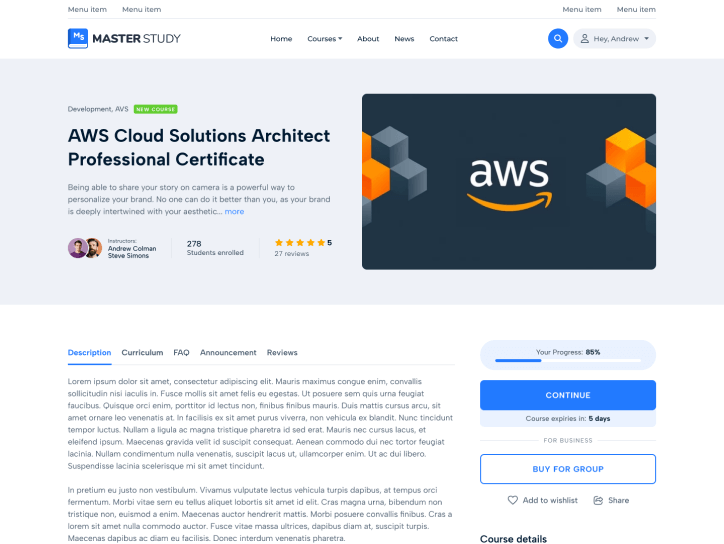Click the Buy for Group button
Viewport: 724px width, 544px height.
tap(568, 469)
